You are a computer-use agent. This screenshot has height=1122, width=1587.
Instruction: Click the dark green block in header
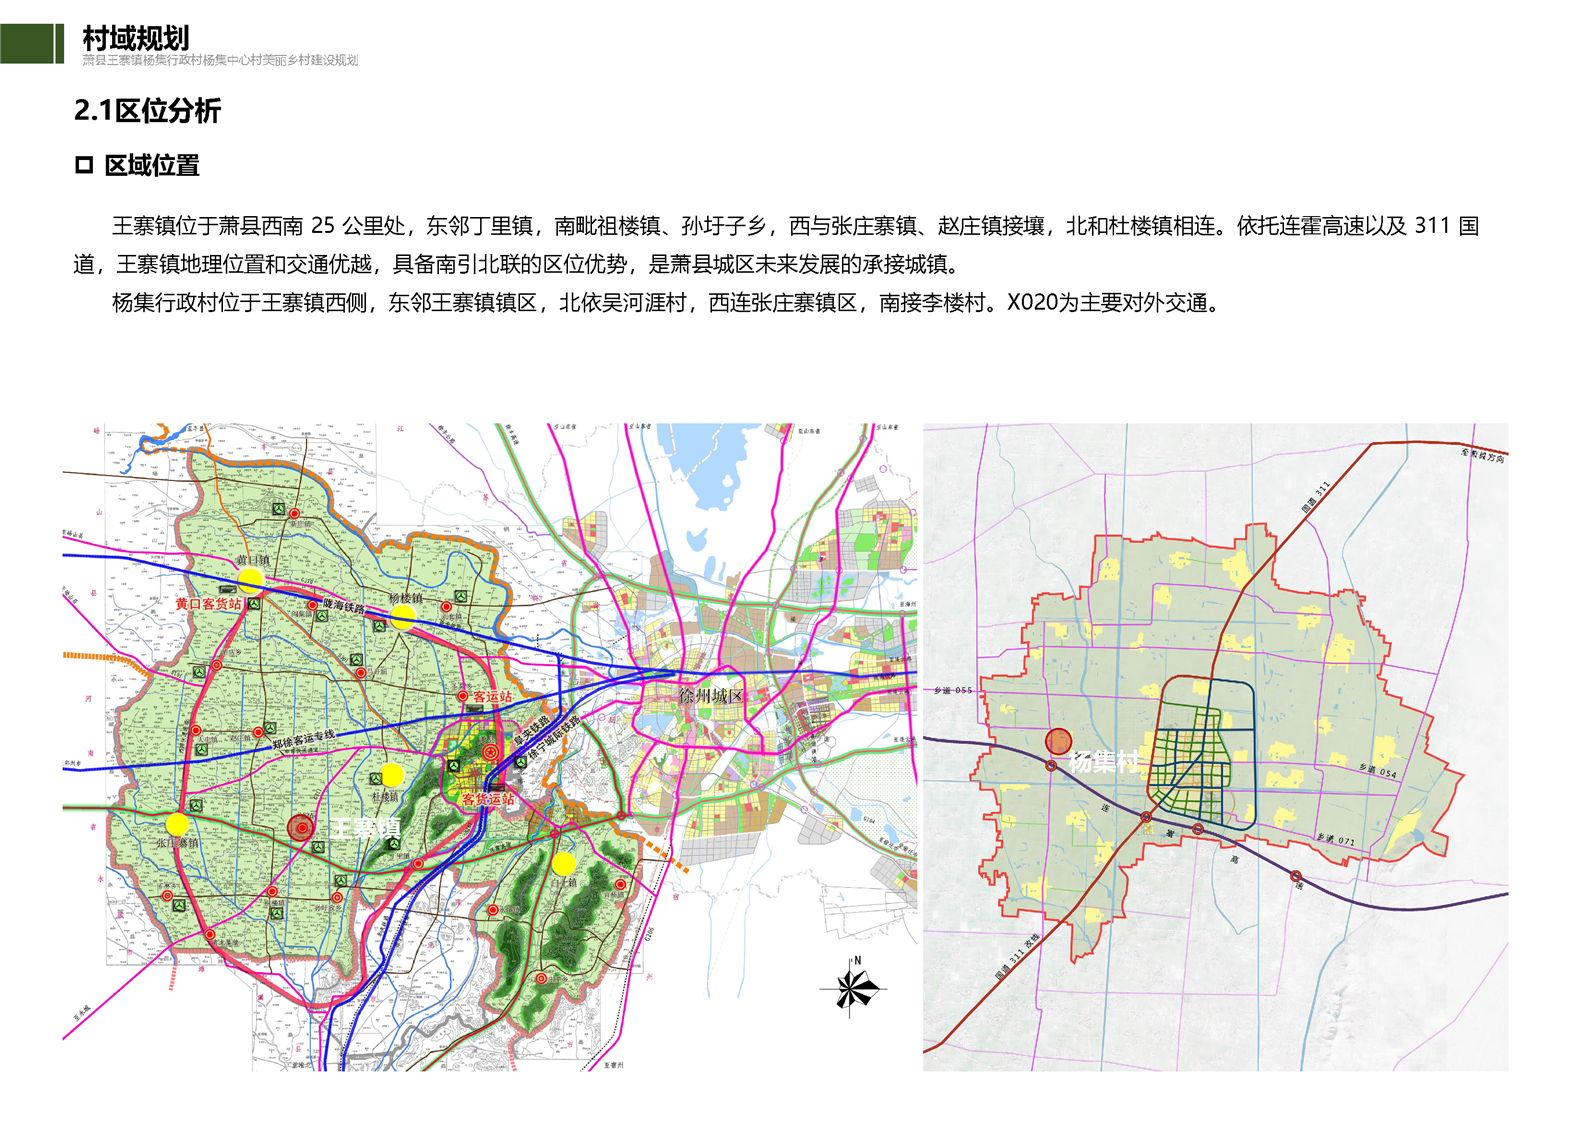(x=27, y=44)
